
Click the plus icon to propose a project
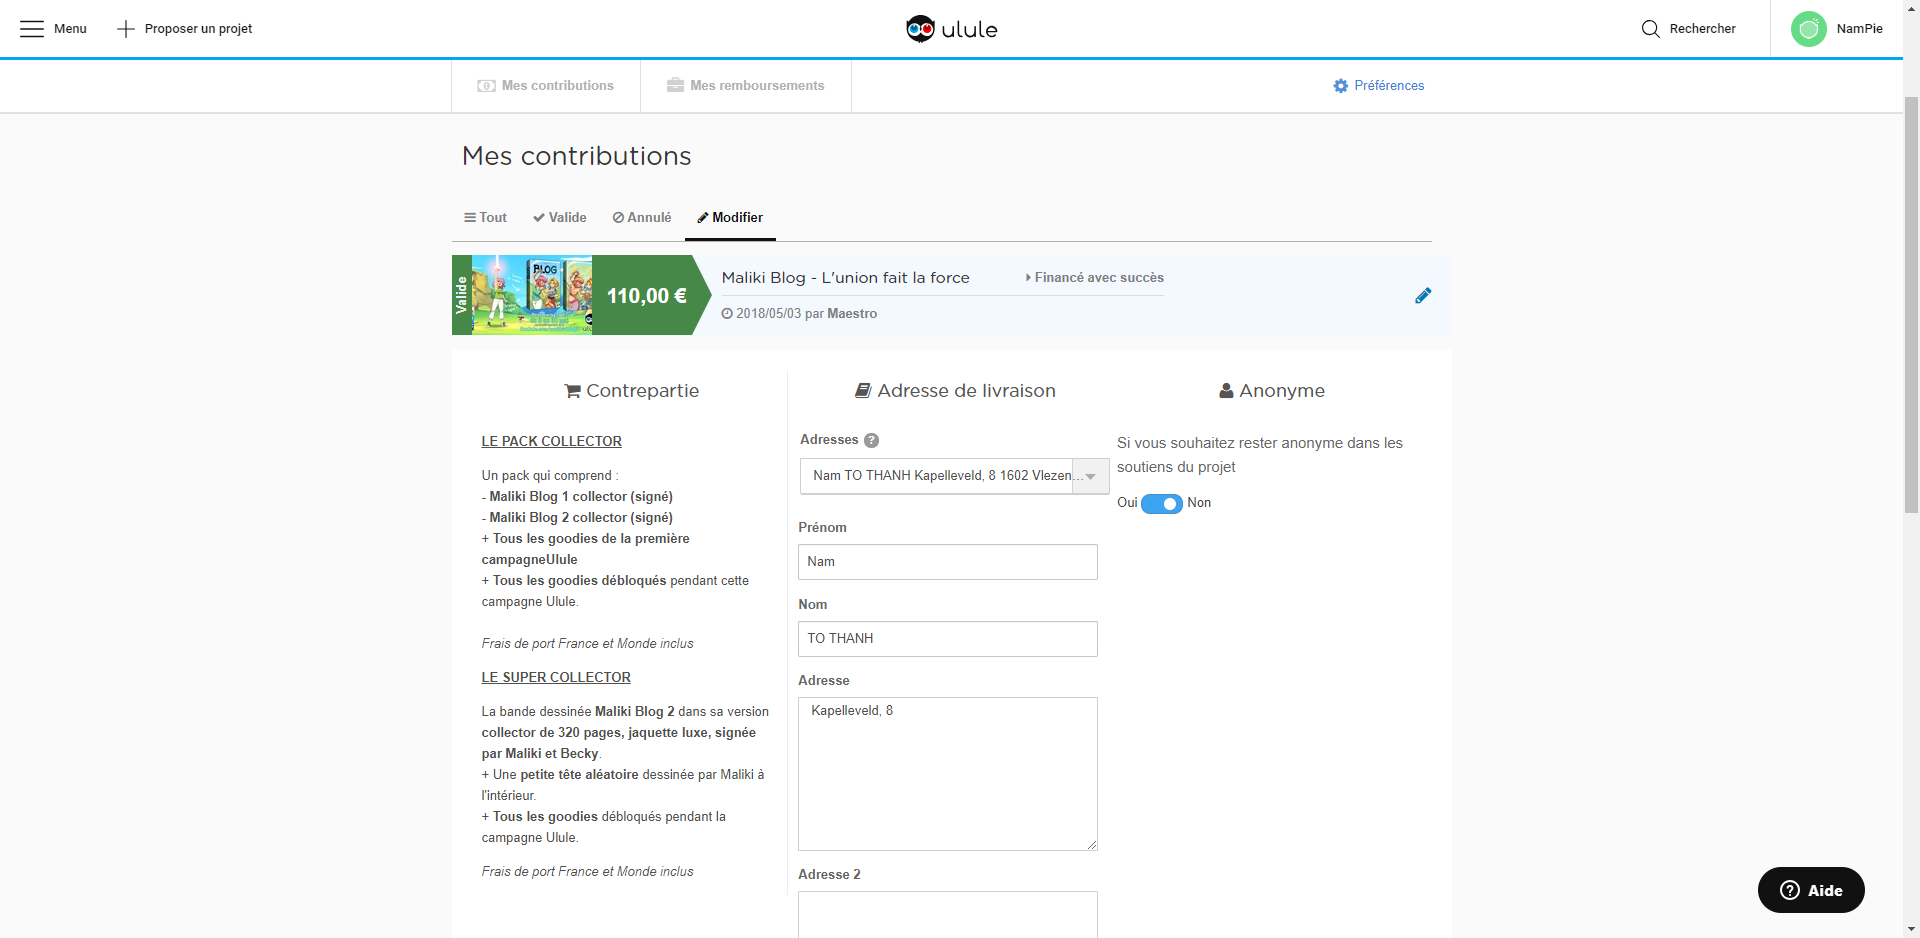coord(126,29)
